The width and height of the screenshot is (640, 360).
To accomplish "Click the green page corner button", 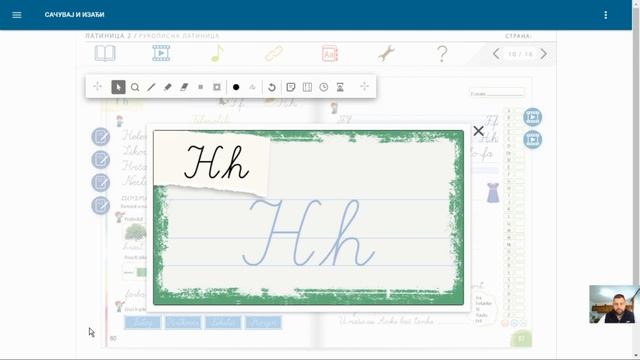I will 521,339.
